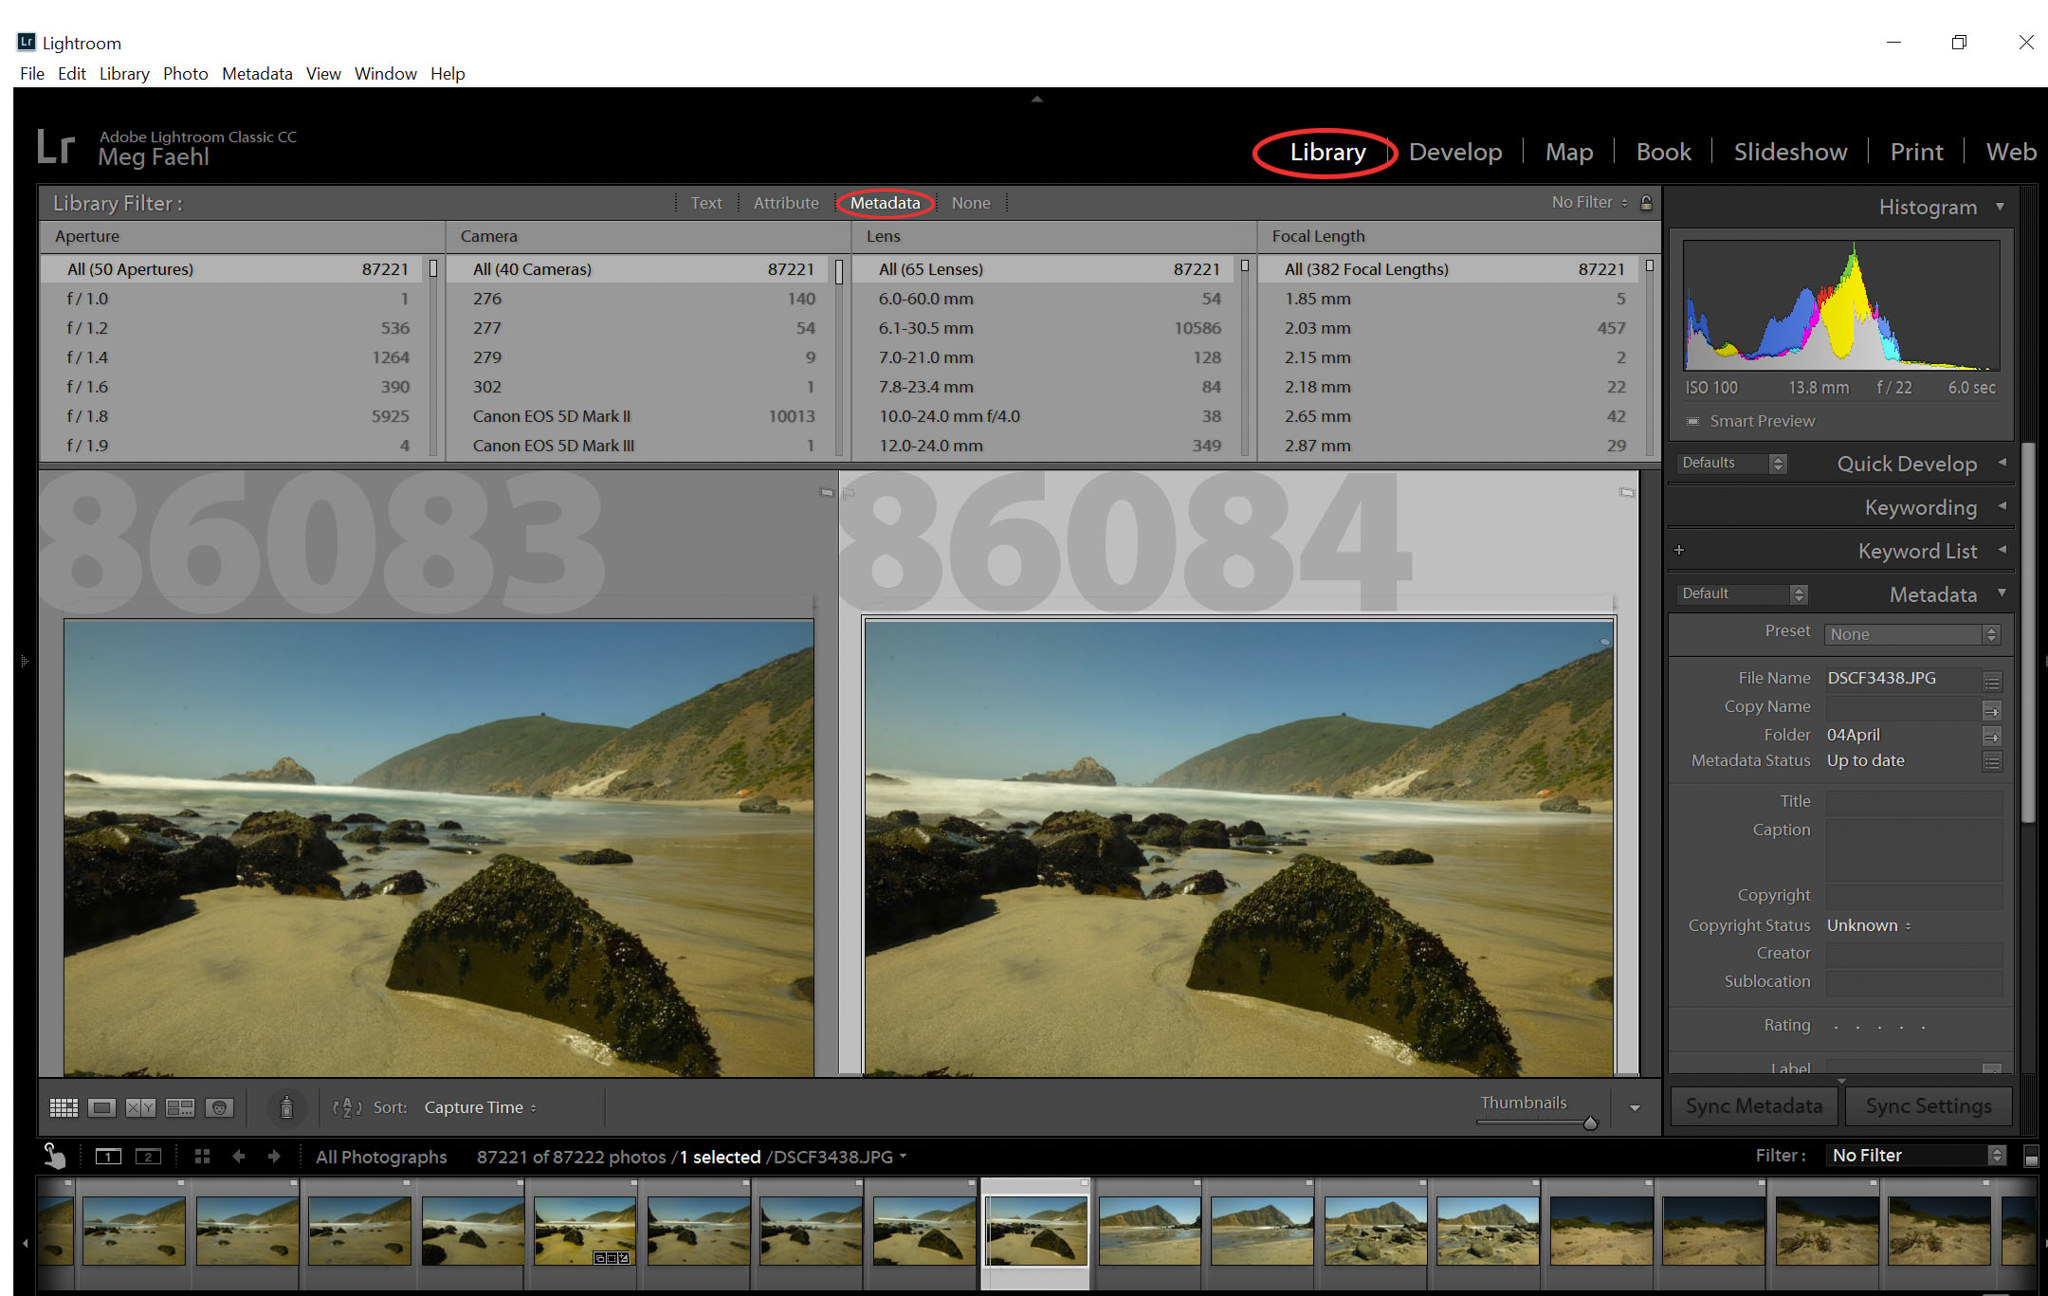Toggle filter switch at filmstrip right end
The height and width of the screenshot is (1296, 2048).
click(2031, 1157)
